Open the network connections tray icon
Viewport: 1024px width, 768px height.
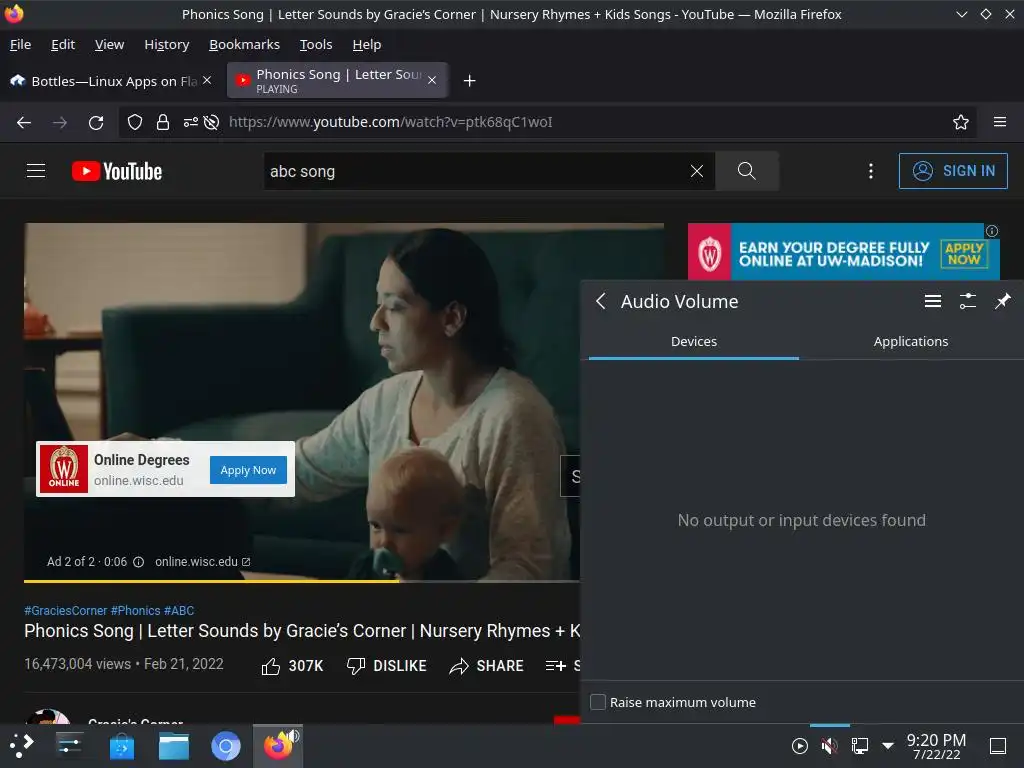859,745
